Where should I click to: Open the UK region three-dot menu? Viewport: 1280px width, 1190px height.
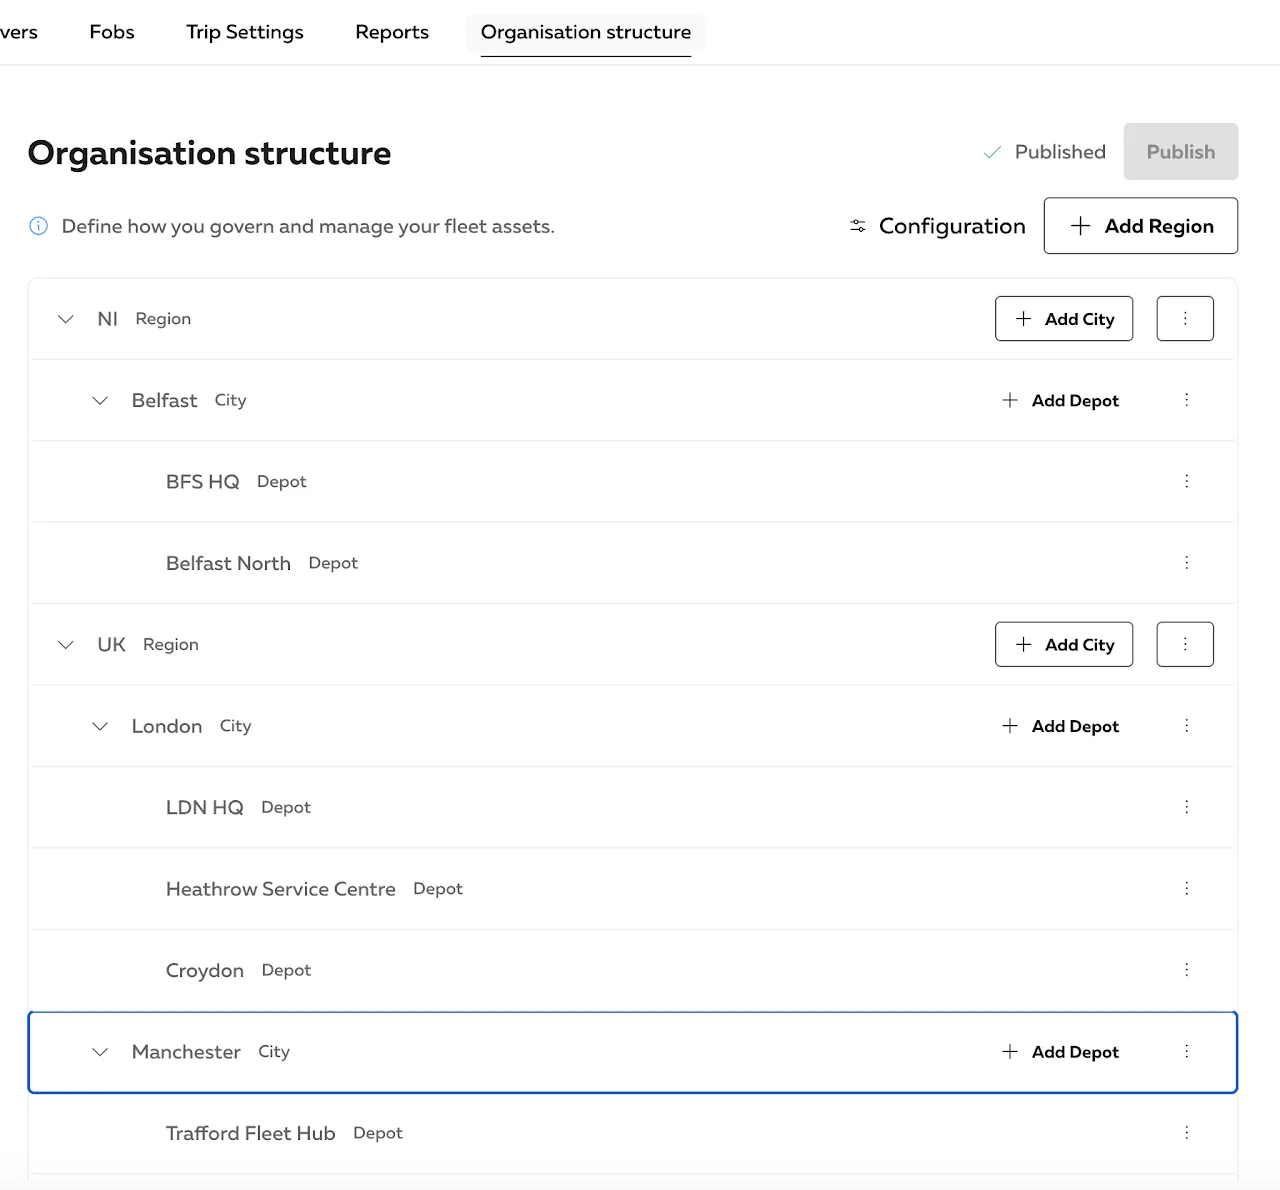click(x=1185, y=644)
